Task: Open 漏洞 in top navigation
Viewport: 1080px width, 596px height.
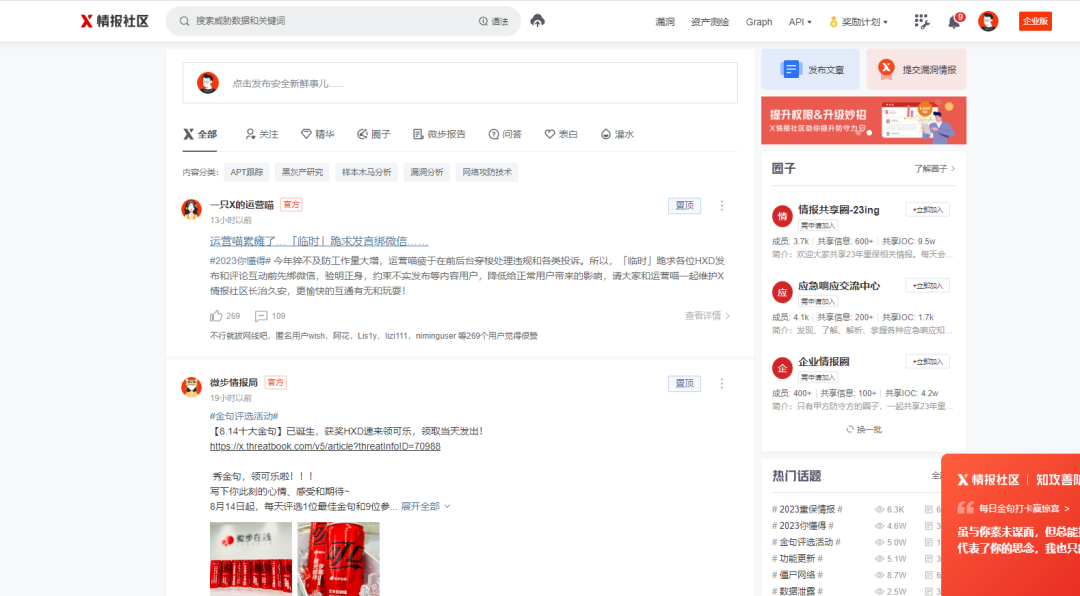Action: 665,22
